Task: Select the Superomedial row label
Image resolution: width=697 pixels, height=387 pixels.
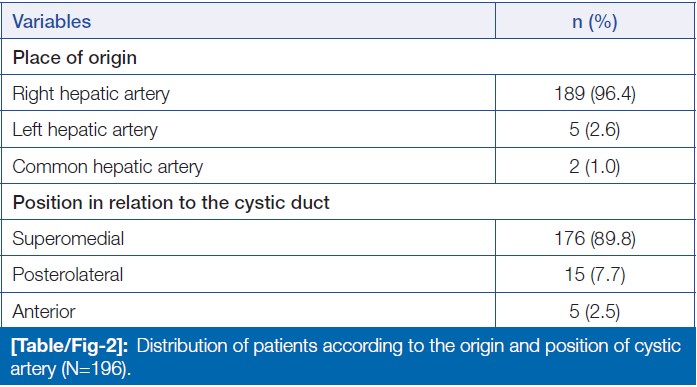Action: click(x=68, y=239)
